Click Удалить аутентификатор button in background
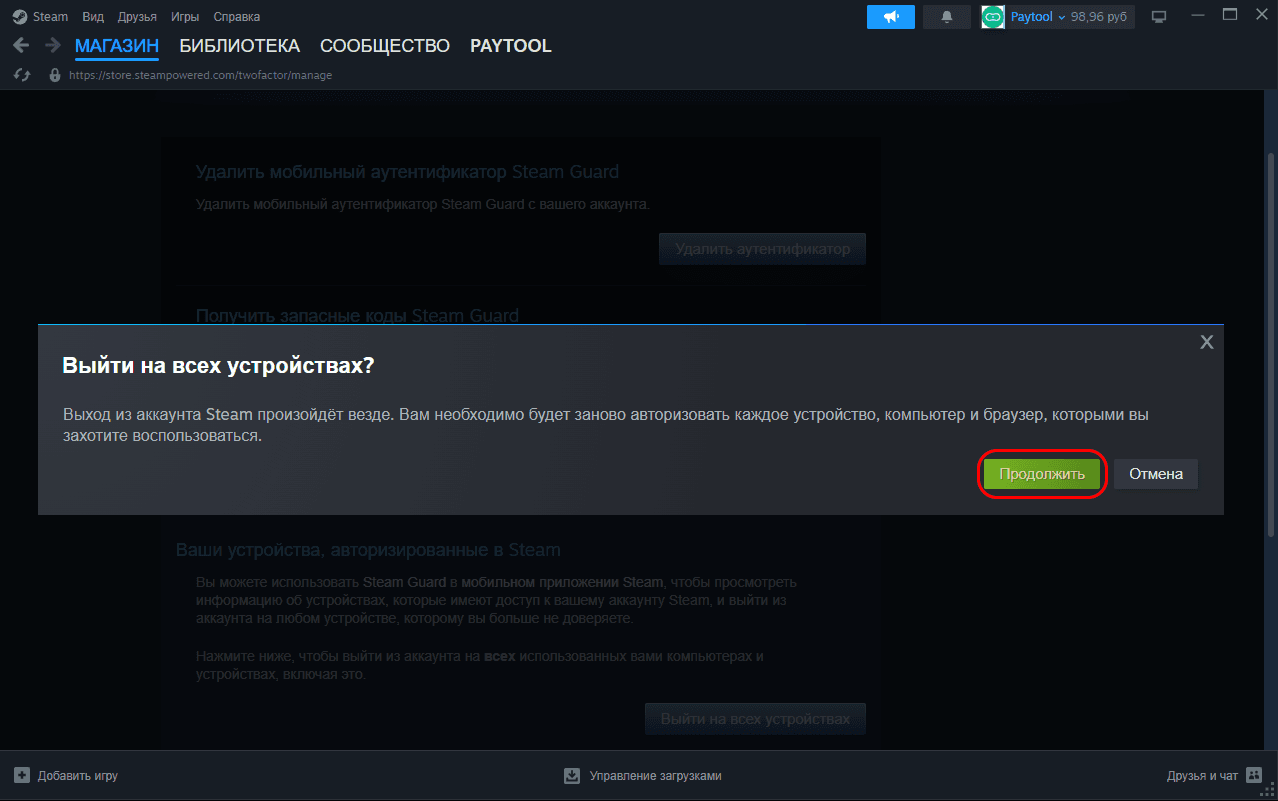This screenshot has width=1278, height=801. [762, 249]
